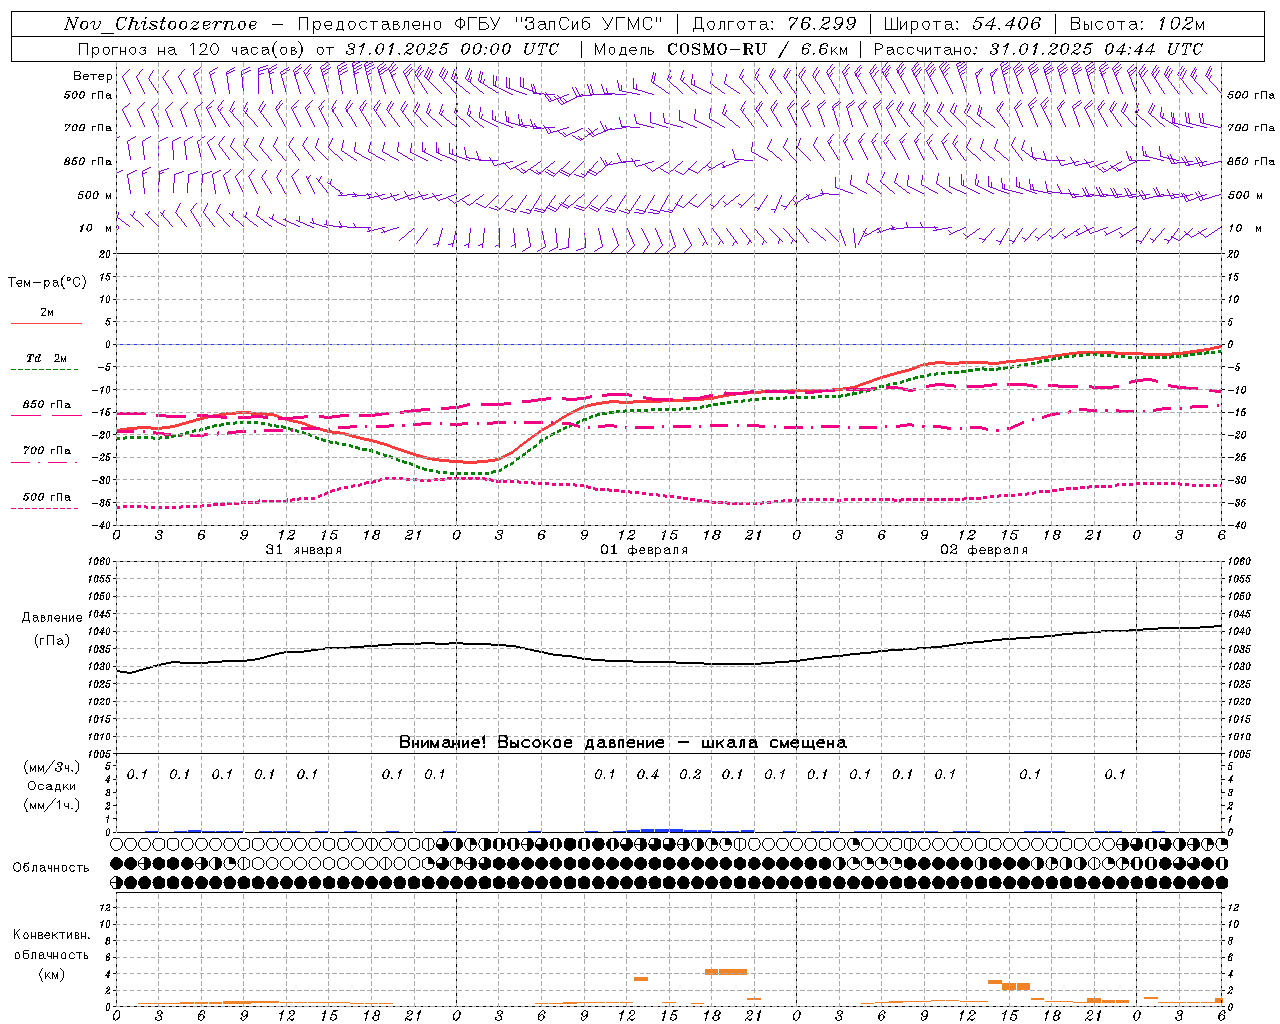Click the 500 гПа temperature legend entry

pos(47,497)
